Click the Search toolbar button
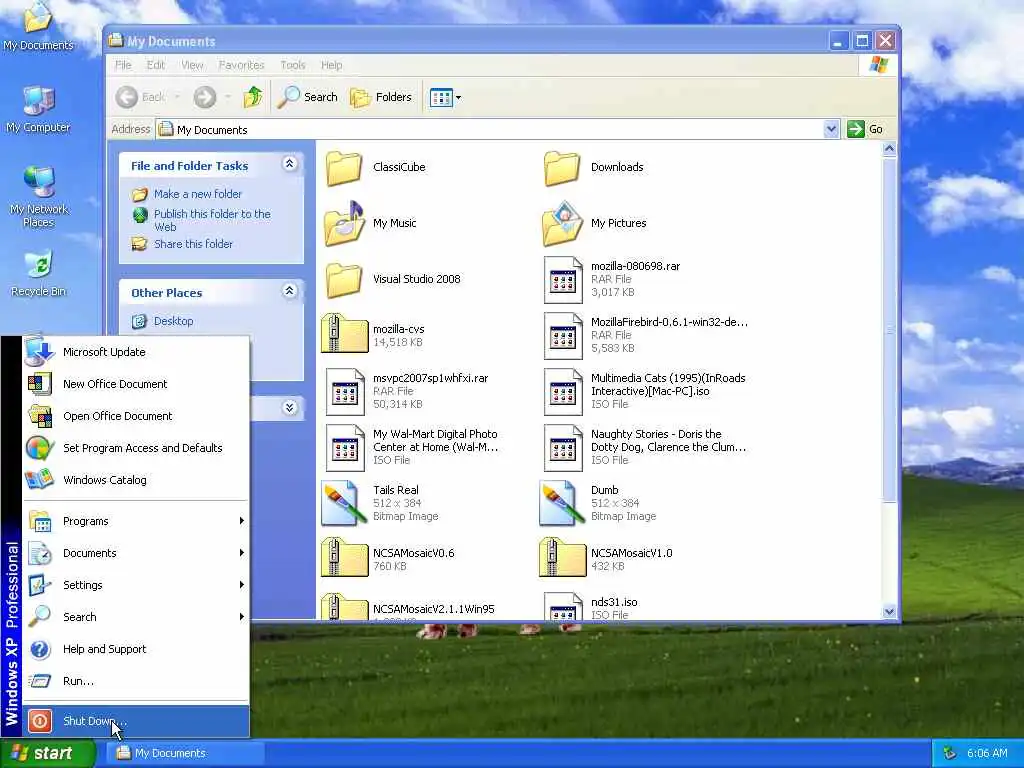1024x768 pixels. [x=308, y=97]
